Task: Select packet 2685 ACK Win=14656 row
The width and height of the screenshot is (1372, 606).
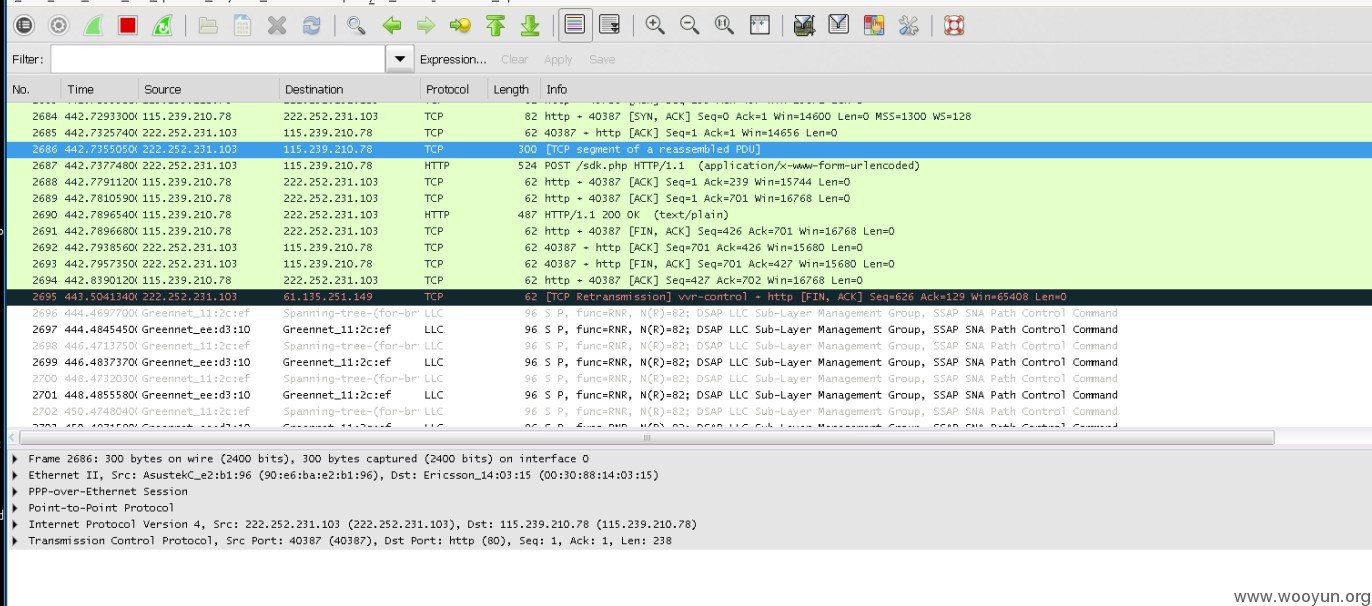Action: pyautogui.click(x=689, y=132)
